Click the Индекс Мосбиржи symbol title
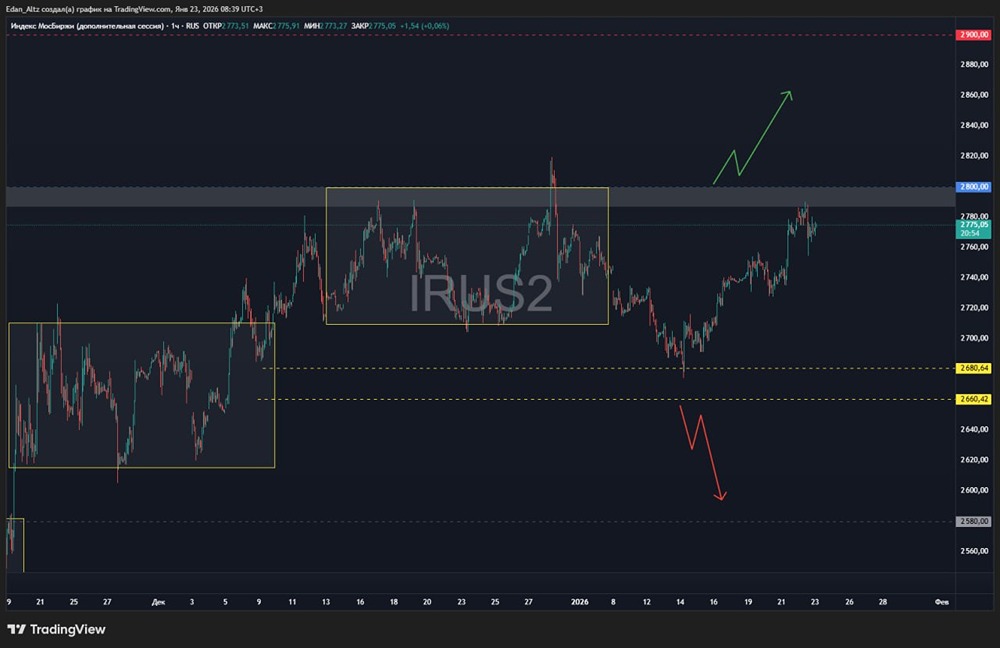 87,26
